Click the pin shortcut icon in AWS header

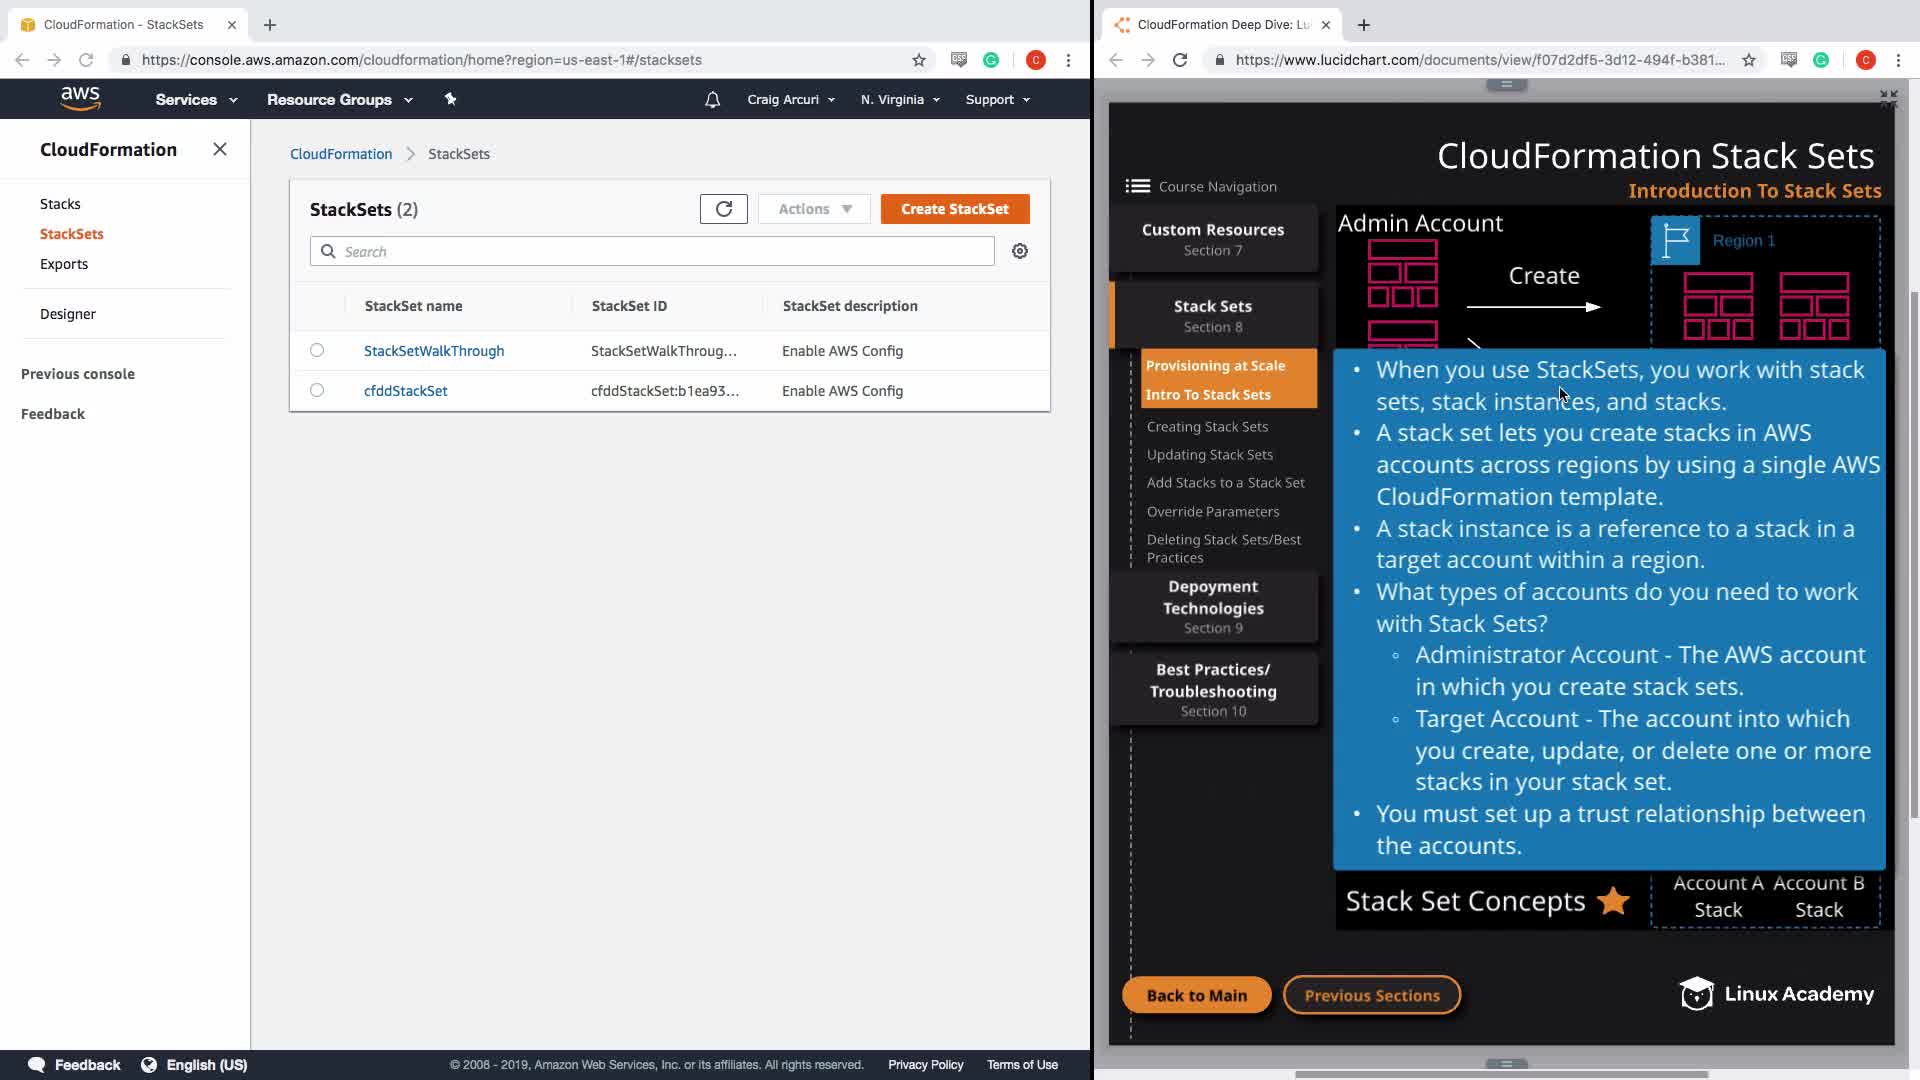(450, 99)
